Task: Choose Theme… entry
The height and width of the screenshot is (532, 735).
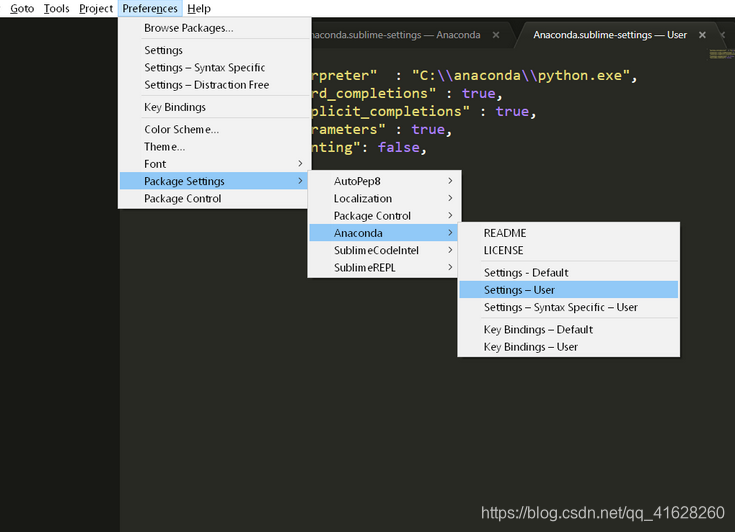Action: (x=215, y=147)
